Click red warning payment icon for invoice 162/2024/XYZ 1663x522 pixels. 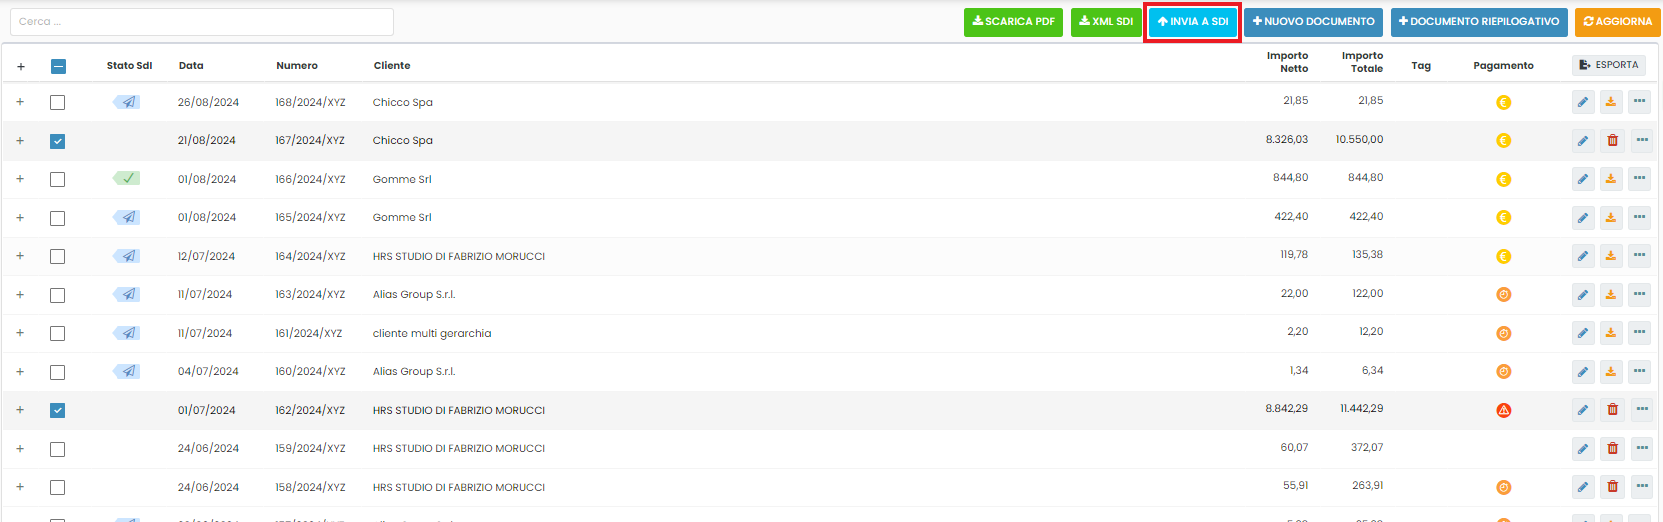tap(1503, 410)
